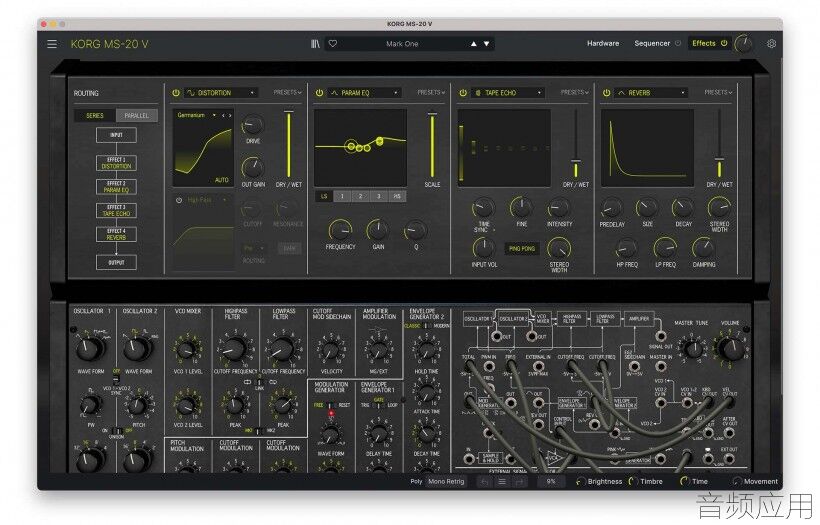Flip the VCO sync ON/OFF switch
Screen dimensions: 820x525
pyautogui.click(x=116, y=378)
